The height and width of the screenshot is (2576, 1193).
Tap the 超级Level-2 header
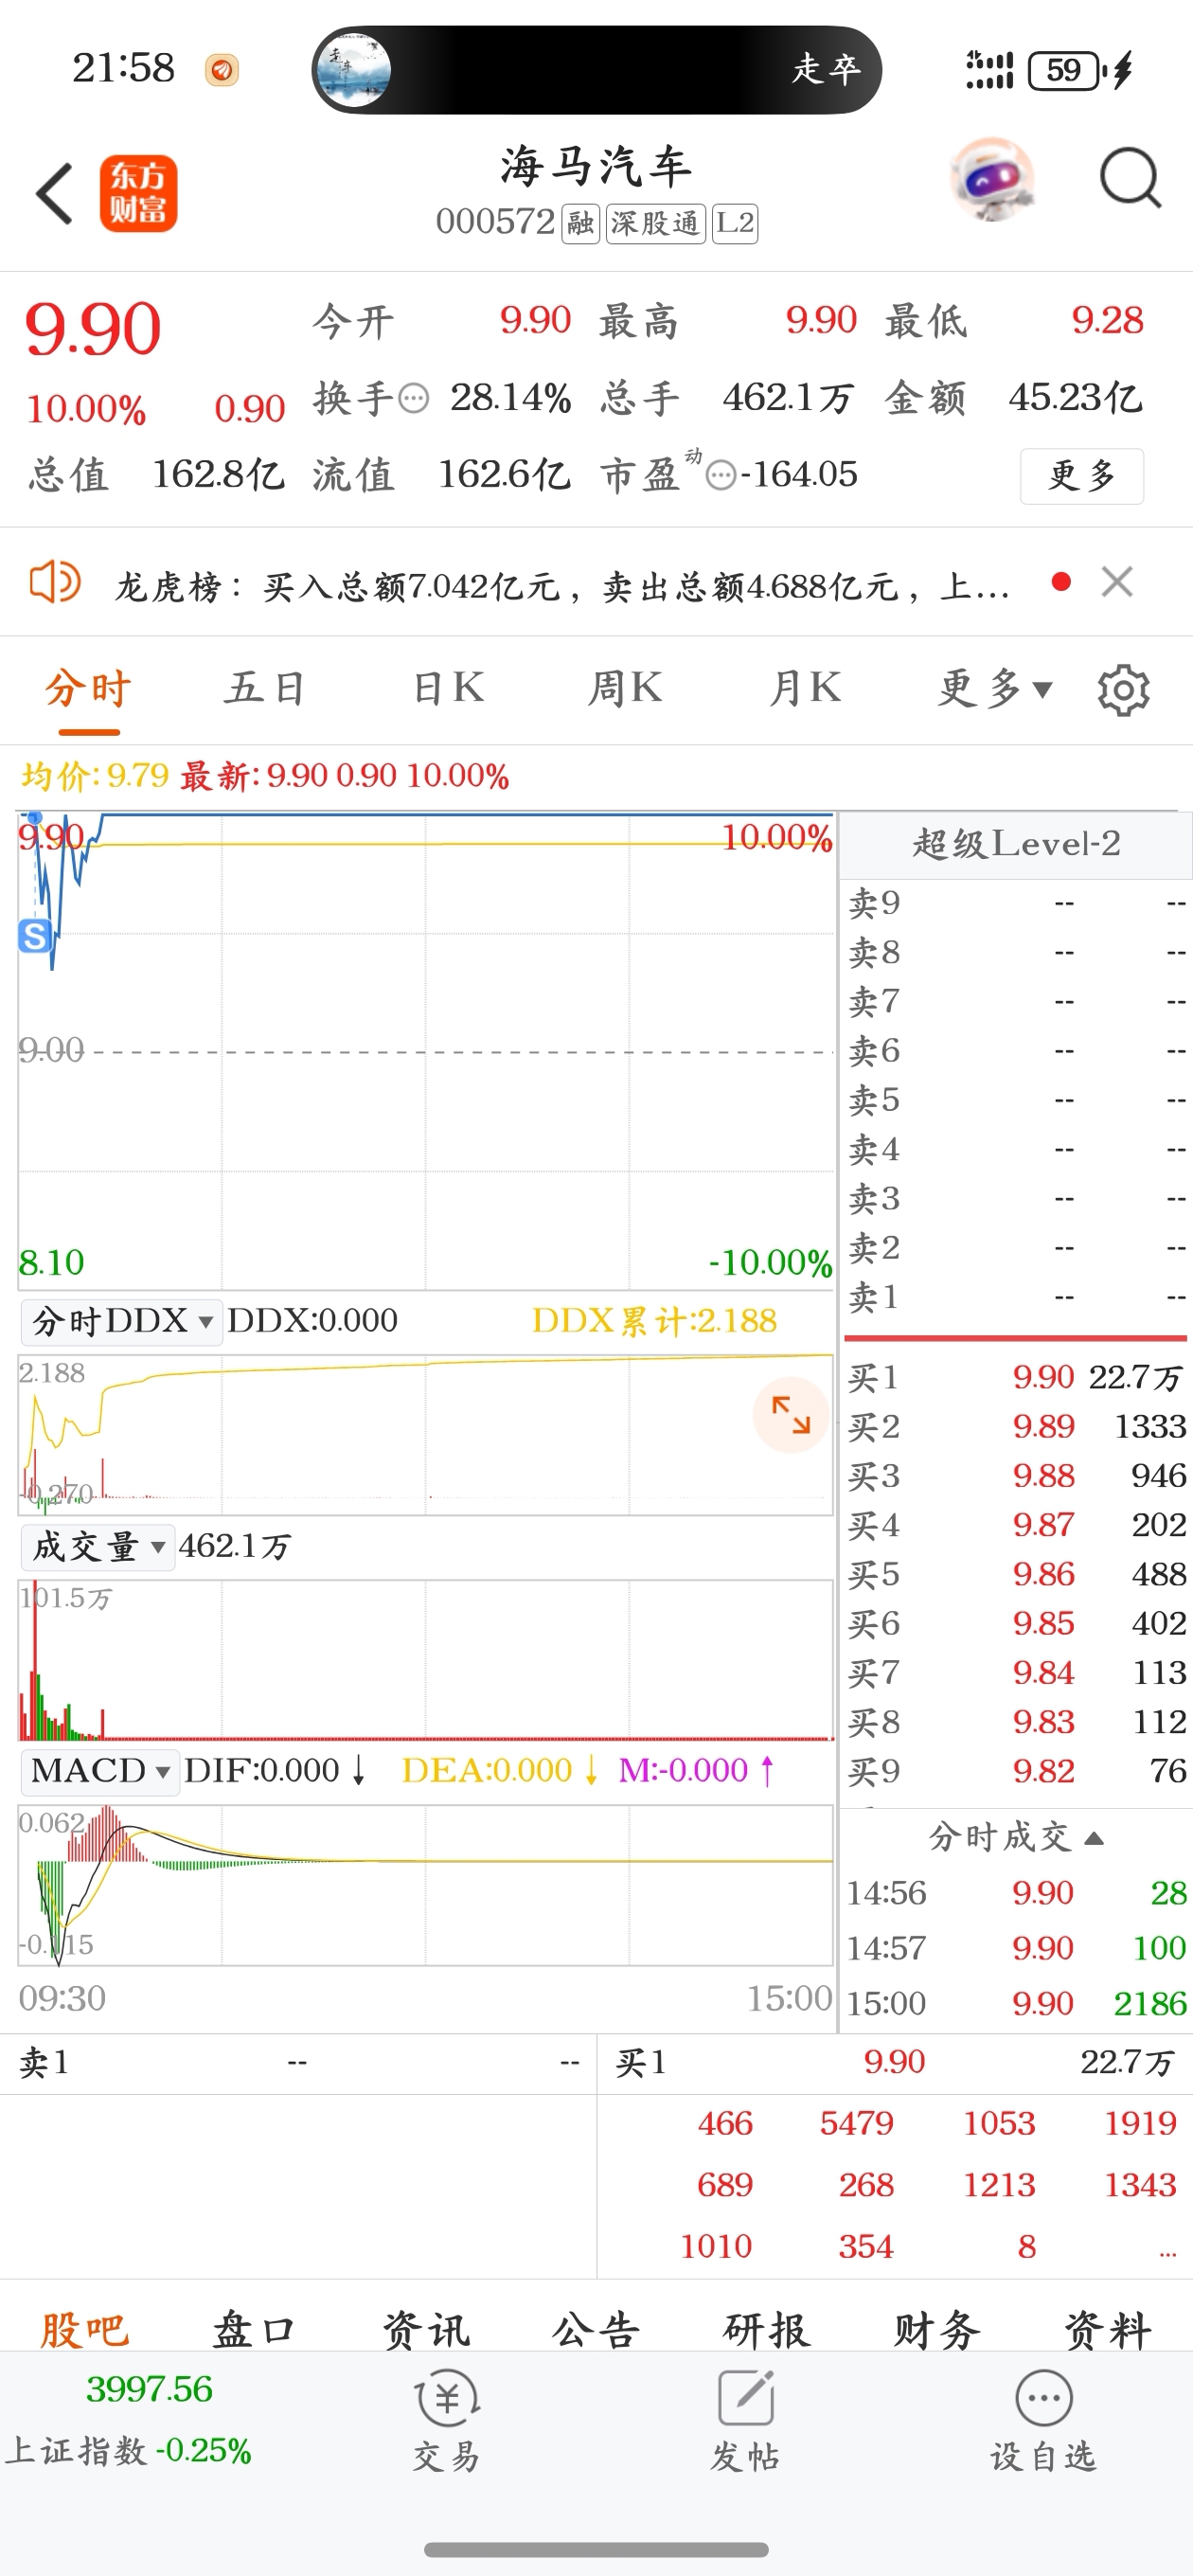tap(1016, 845)
